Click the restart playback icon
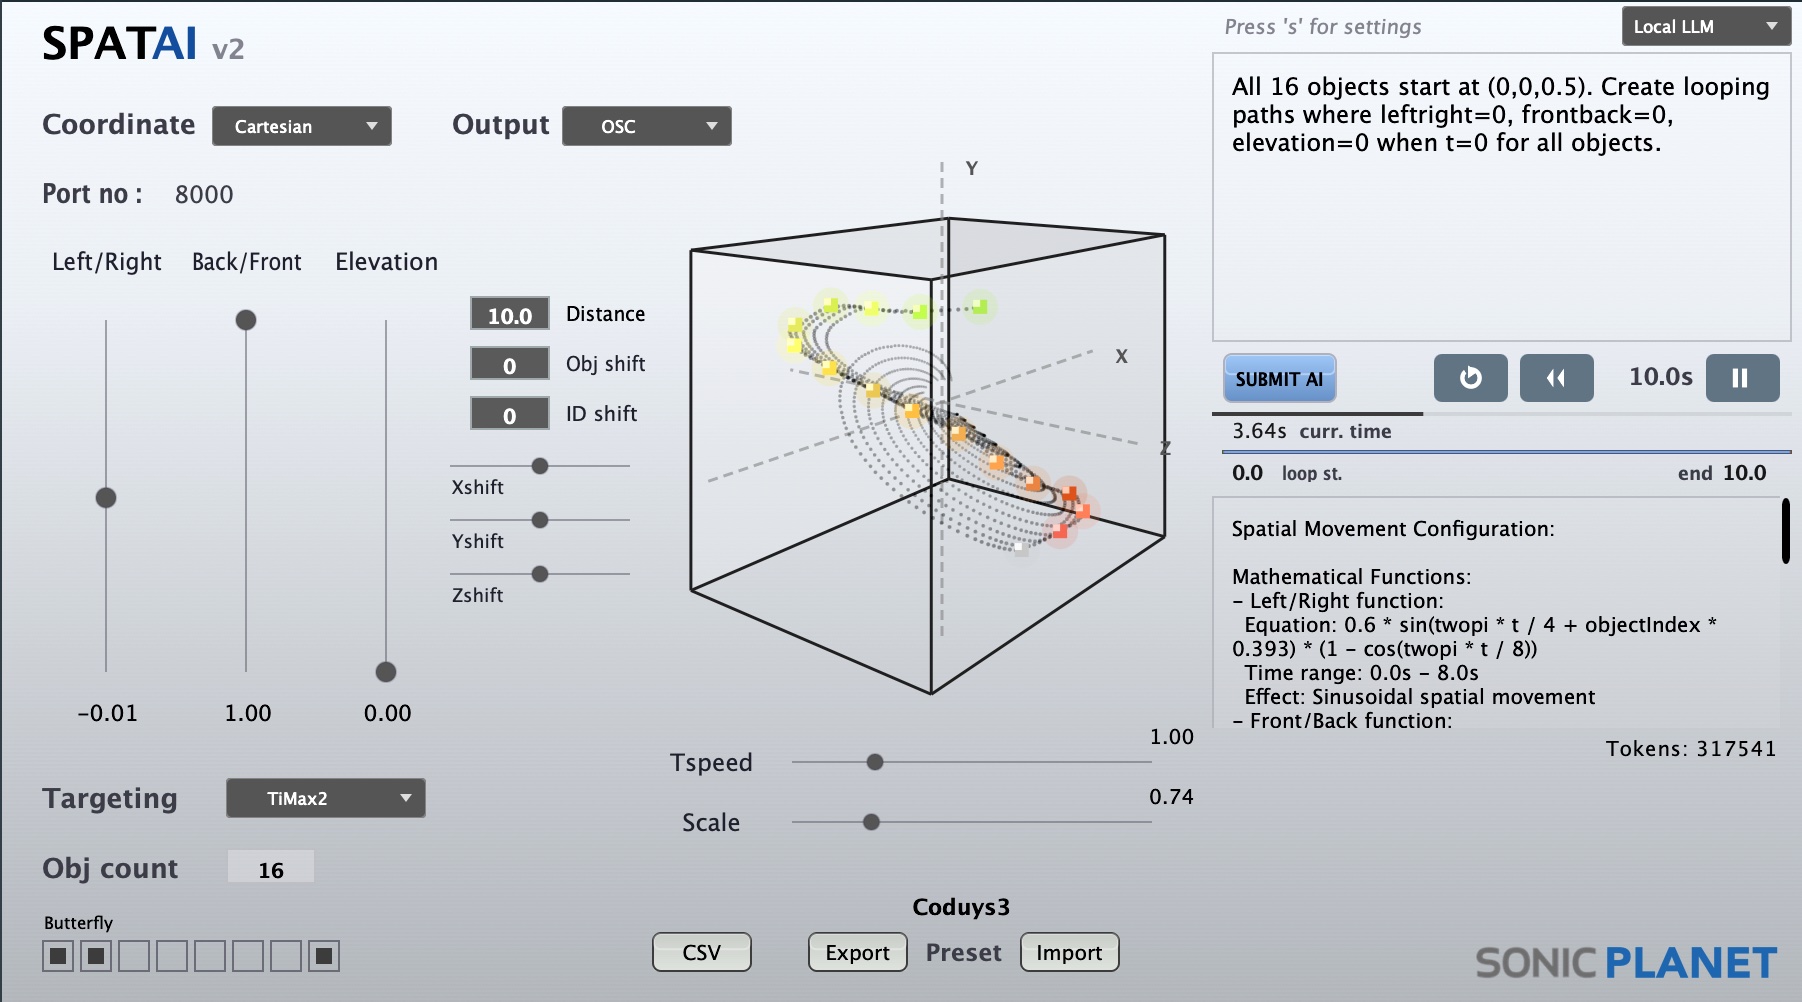The height and width of the screenshot is (1002, 1802). click(x=1470, y=378)
